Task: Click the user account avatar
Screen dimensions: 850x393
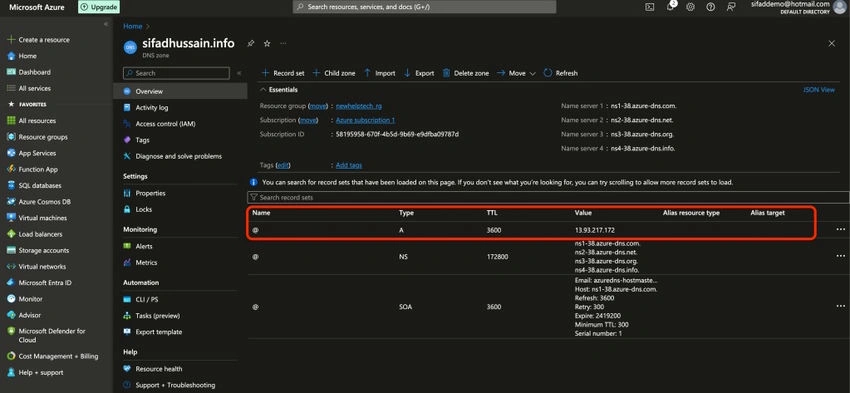Action: pos(839,7)
